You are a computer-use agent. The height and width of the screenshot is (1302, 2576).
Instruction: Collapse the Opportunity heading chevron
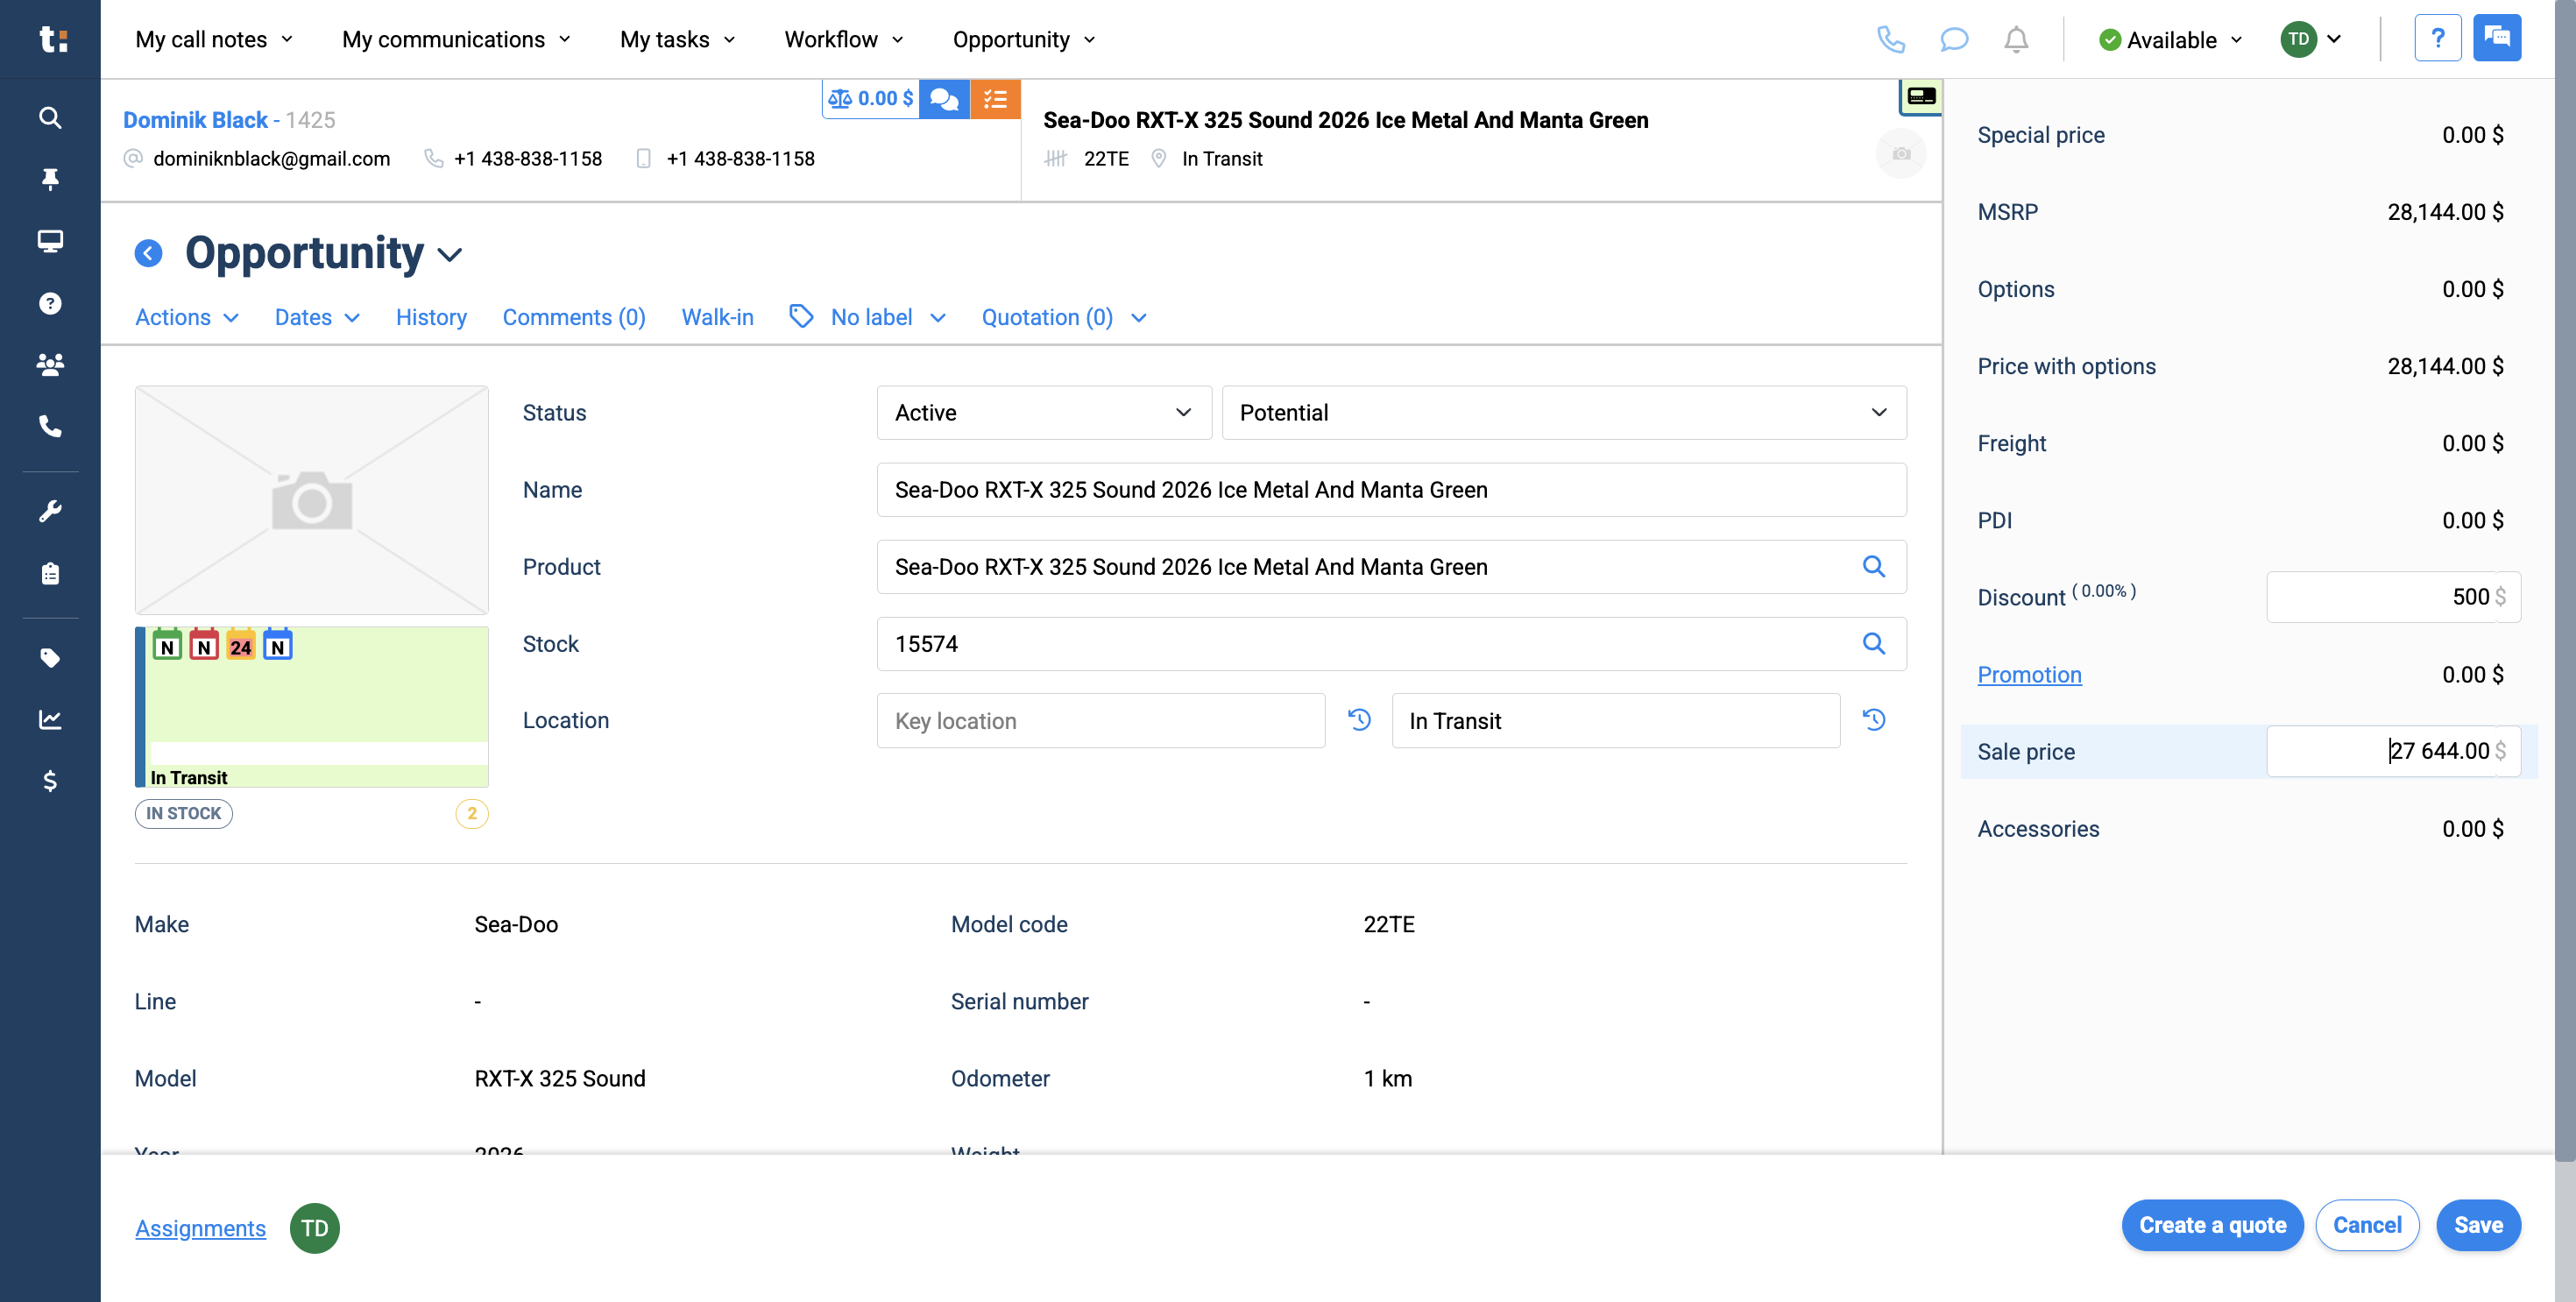click(x=449, y=254)
